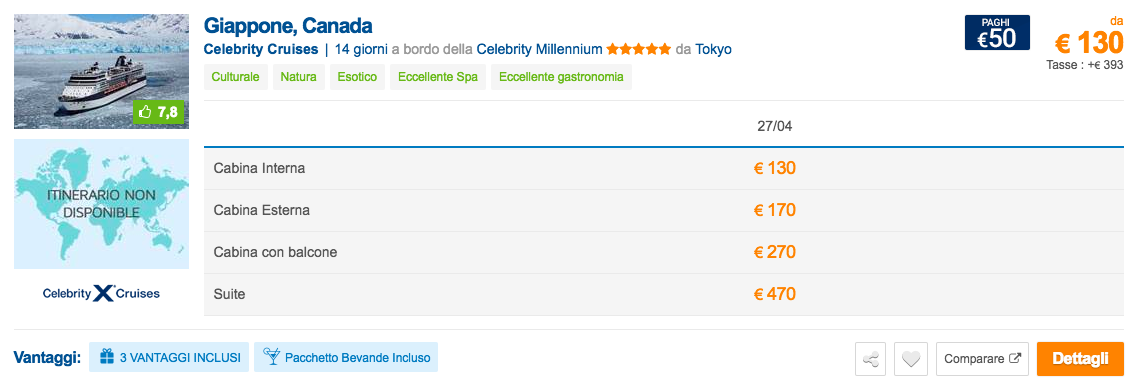
Task: Click the itinerario non disponibile map
Action: tap(101, 204)
